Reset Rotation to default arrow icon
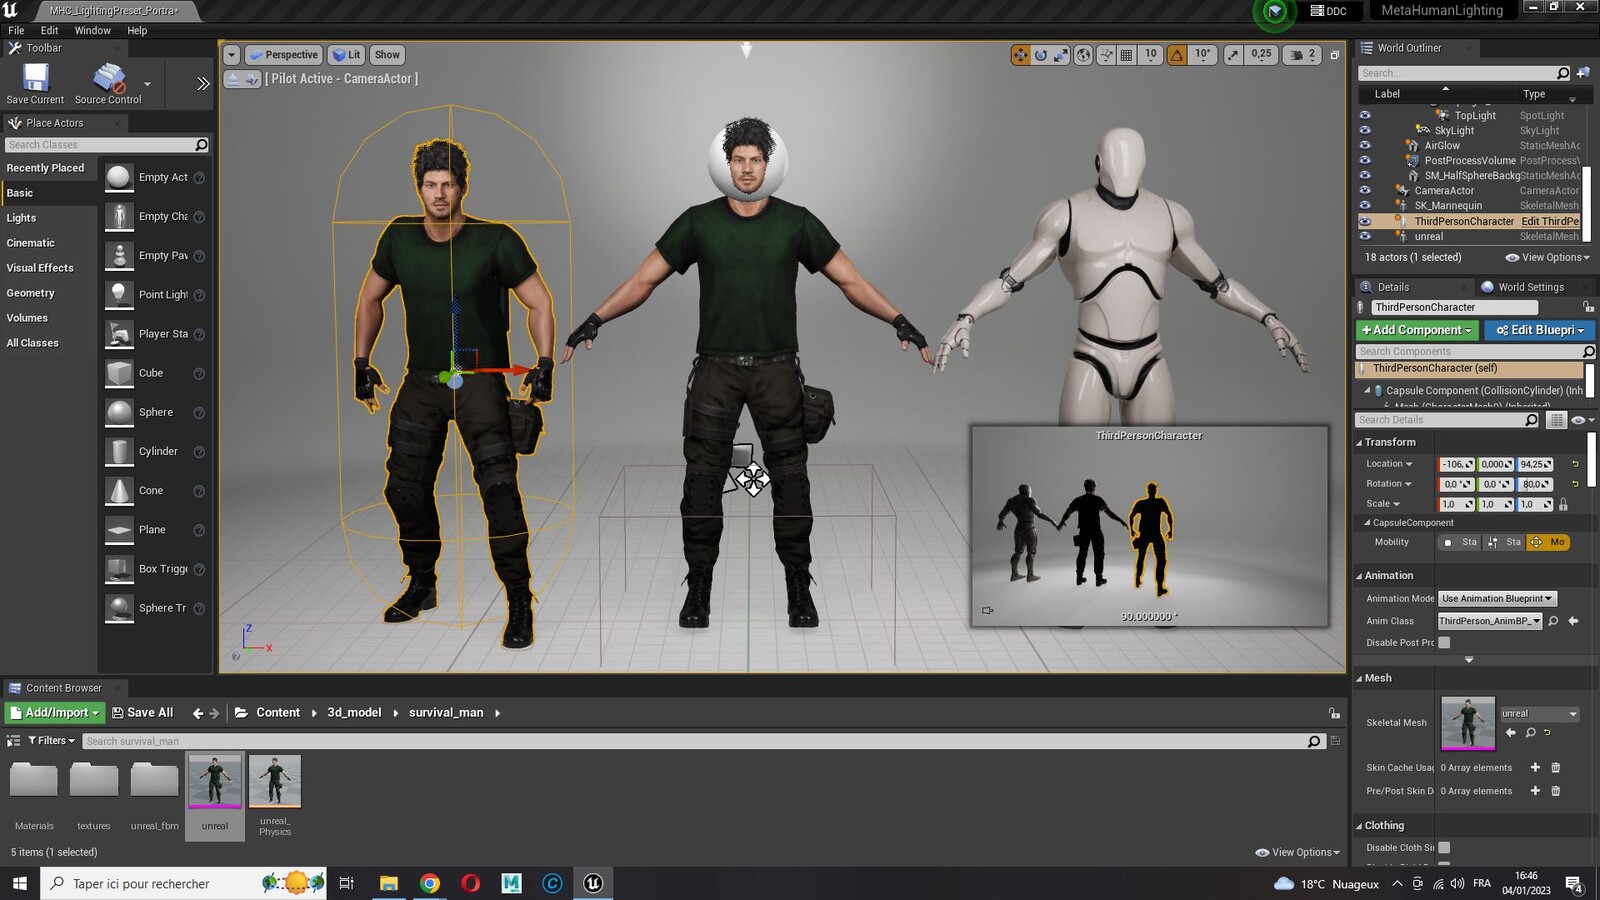This screenshot has height=900, width=1600. [x=1575, y=484]
